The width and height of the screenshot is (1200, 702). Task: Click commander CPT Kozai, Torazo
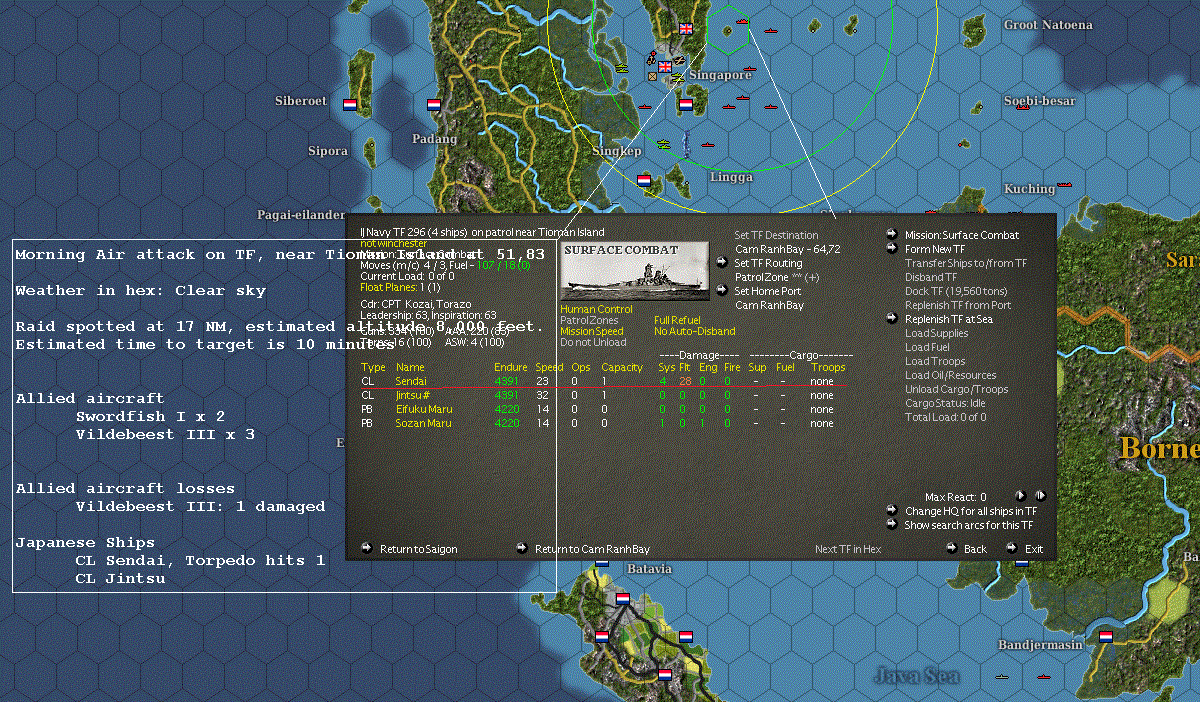(x=415, y=303)
